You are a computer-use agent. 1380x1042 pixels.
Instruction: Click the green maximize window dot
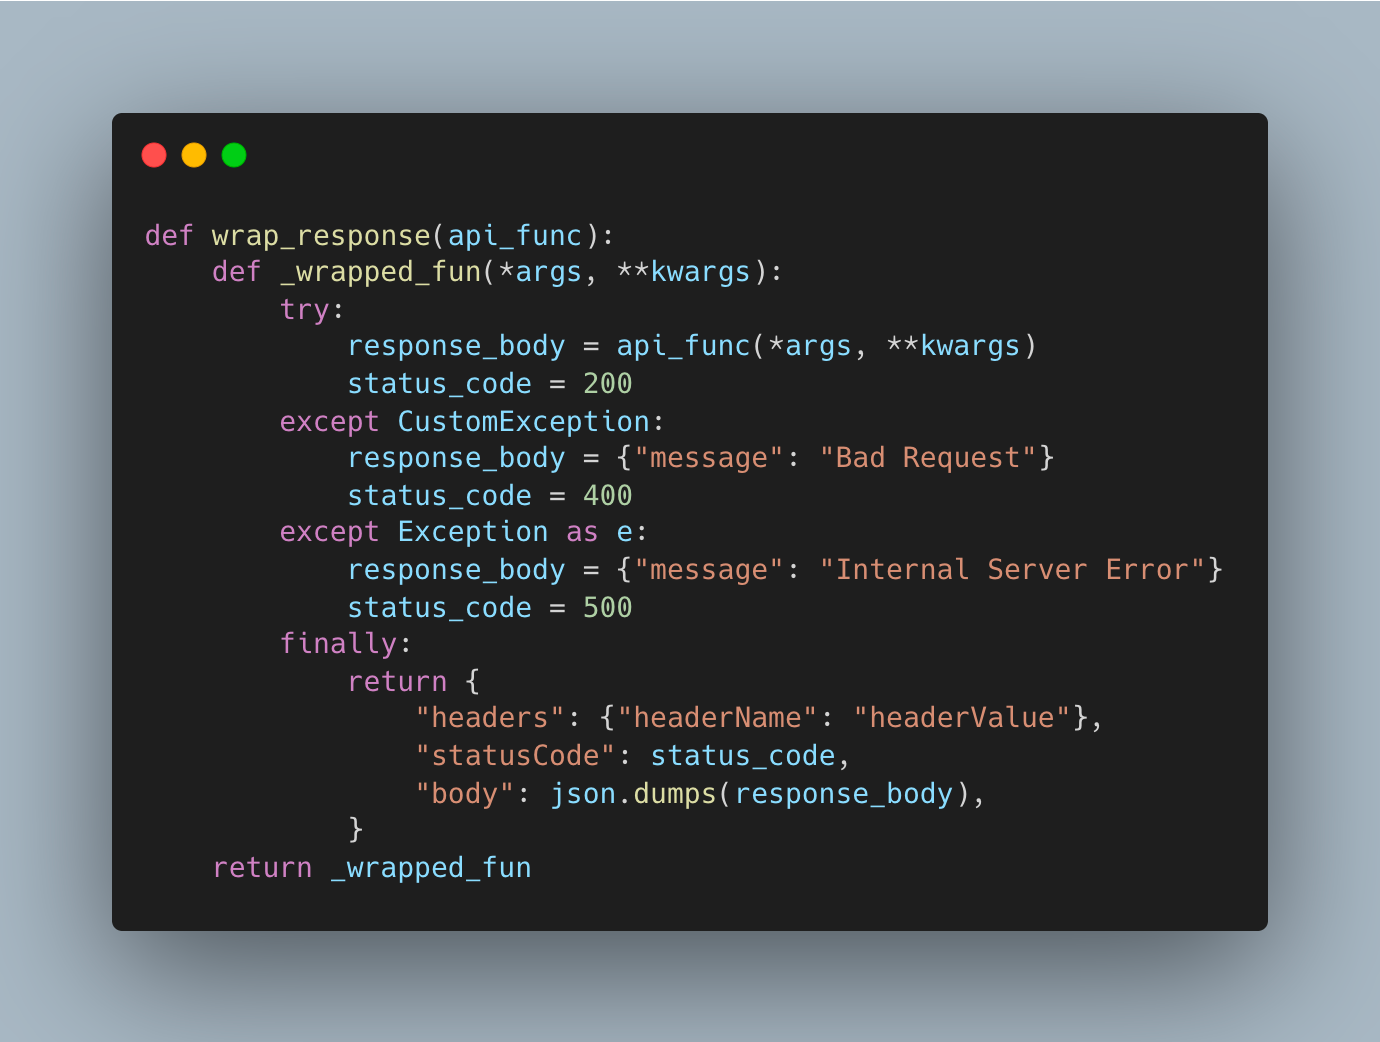[234, 155]
